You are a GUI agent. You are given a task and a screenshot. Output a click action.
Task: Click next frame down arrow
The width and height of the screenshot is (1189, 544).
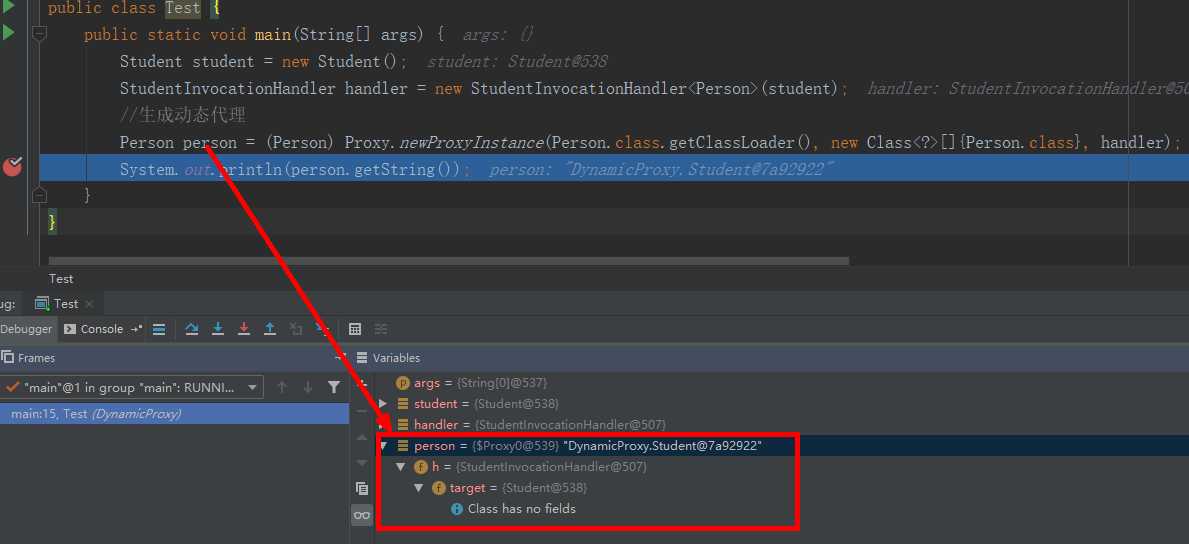(x=308, y=388)
